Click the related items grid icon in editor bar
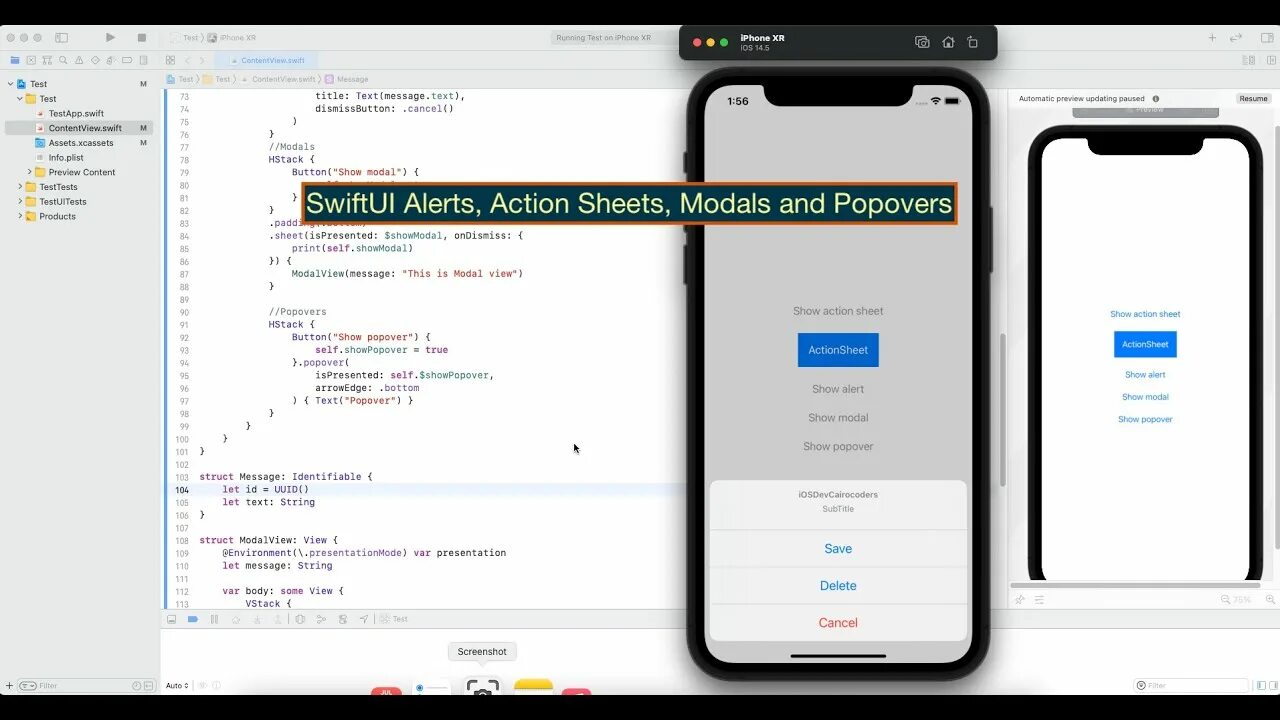 170,60
